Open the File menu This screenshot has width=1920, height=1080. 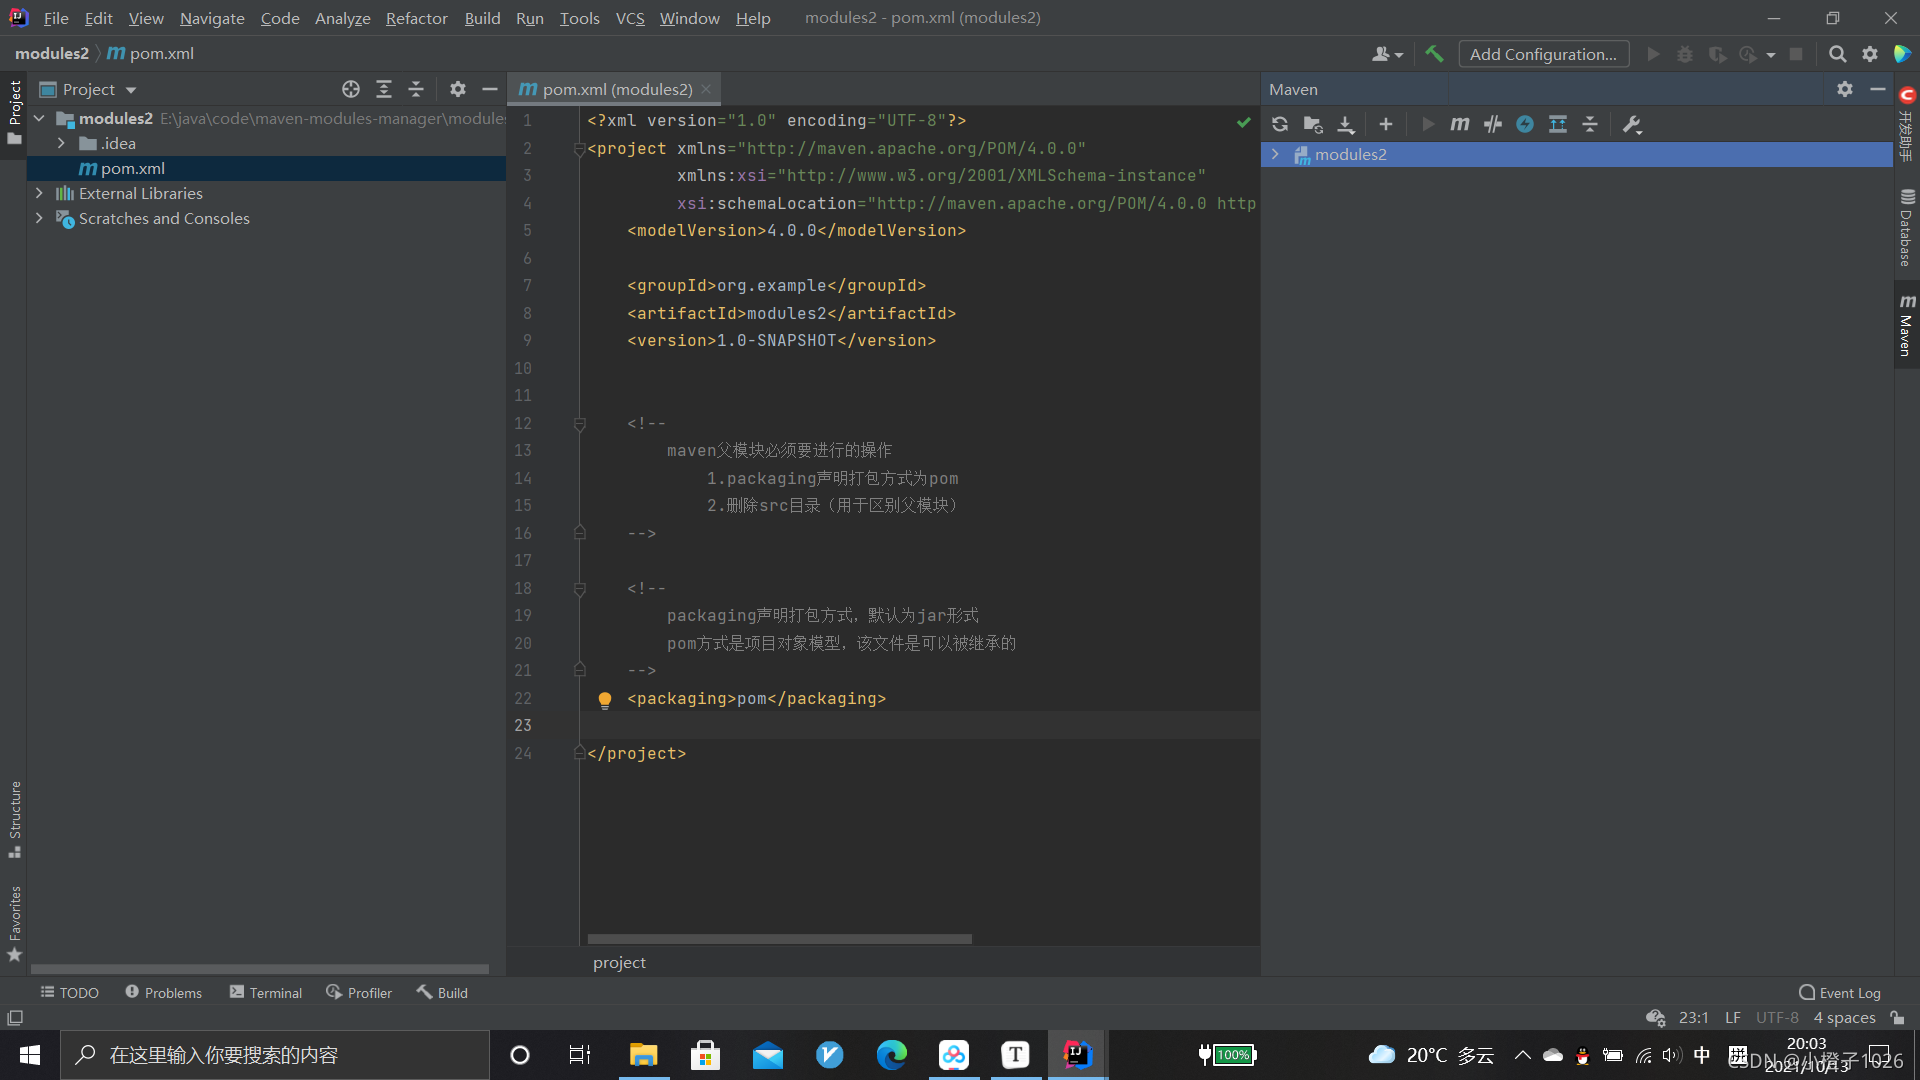pos(56,18)
